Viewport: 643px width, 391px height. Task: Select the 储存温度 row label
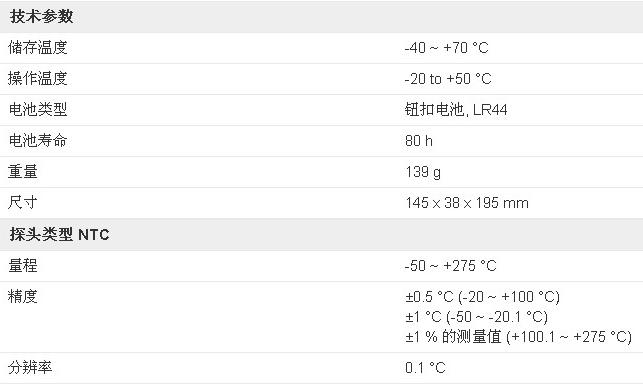pos(38,48)
